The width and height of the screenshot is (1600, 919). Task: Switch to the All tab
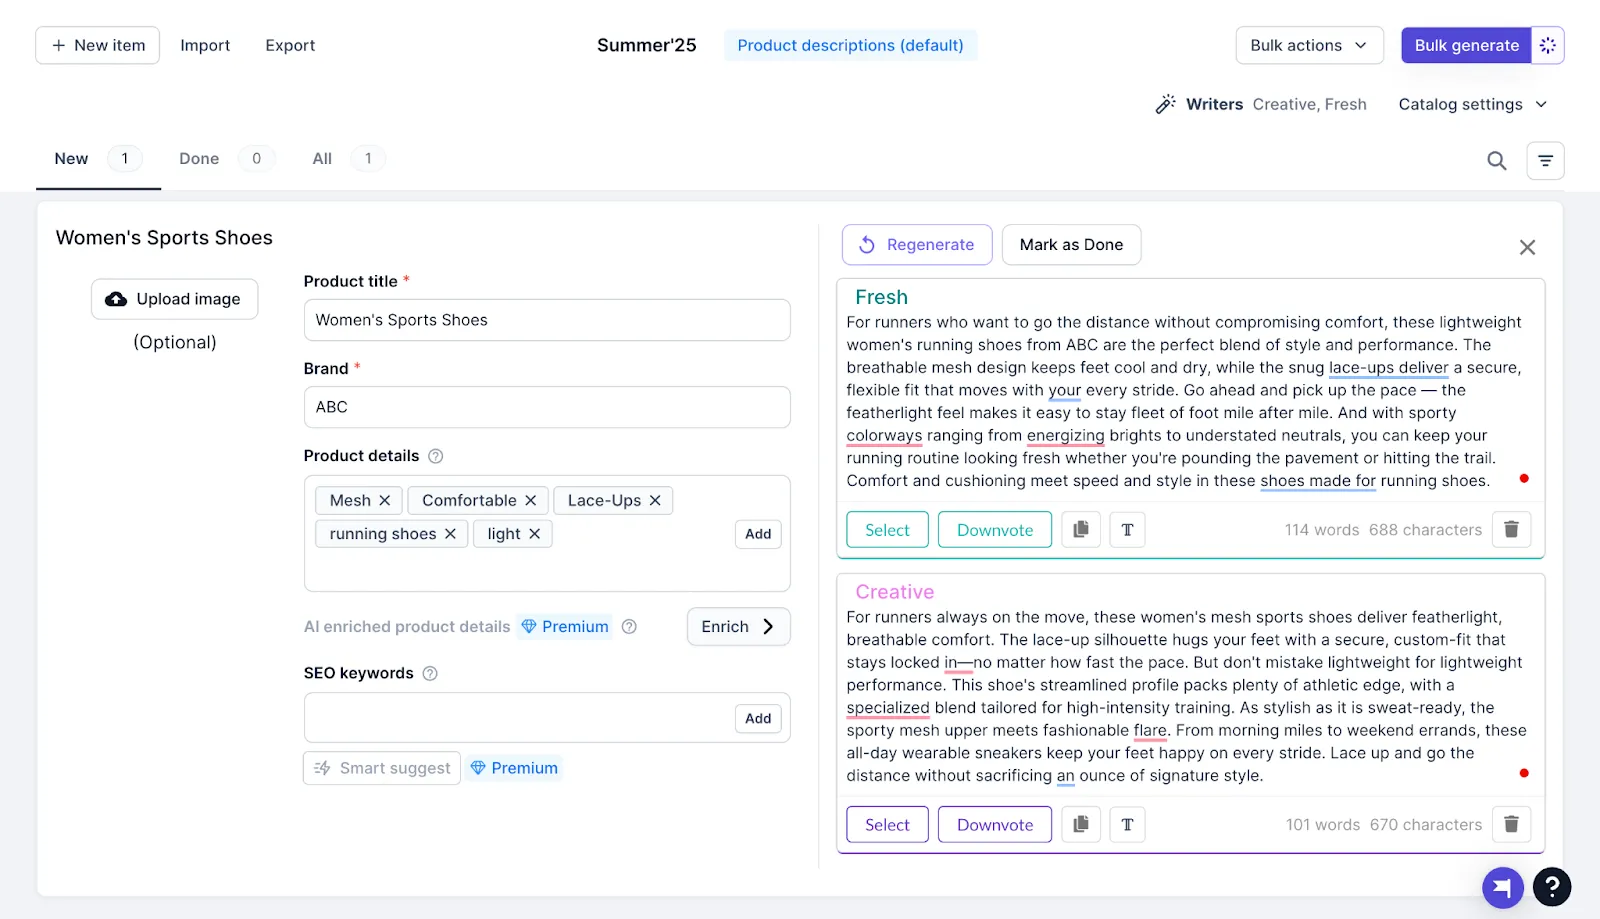(x=347, y=159)
